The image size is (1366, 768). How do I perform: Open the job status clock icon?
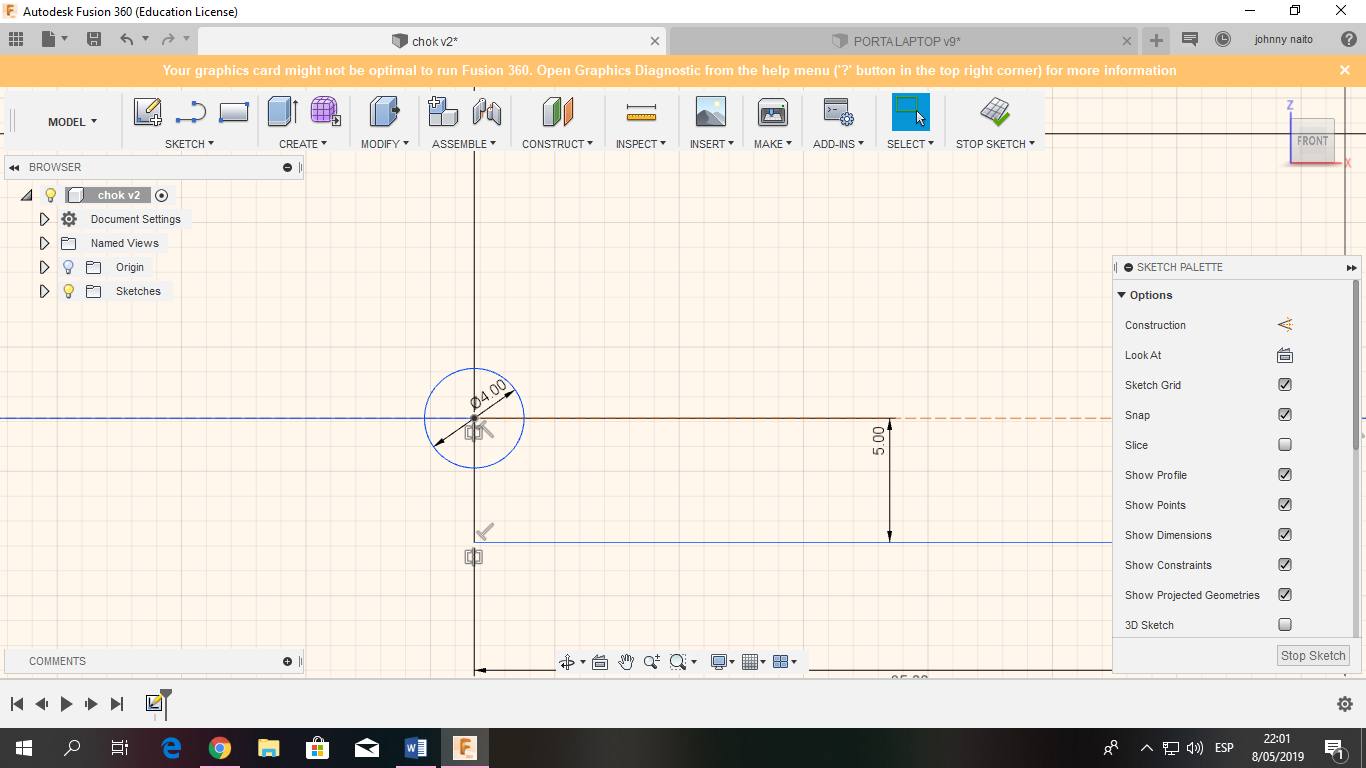coord(1223,40)
